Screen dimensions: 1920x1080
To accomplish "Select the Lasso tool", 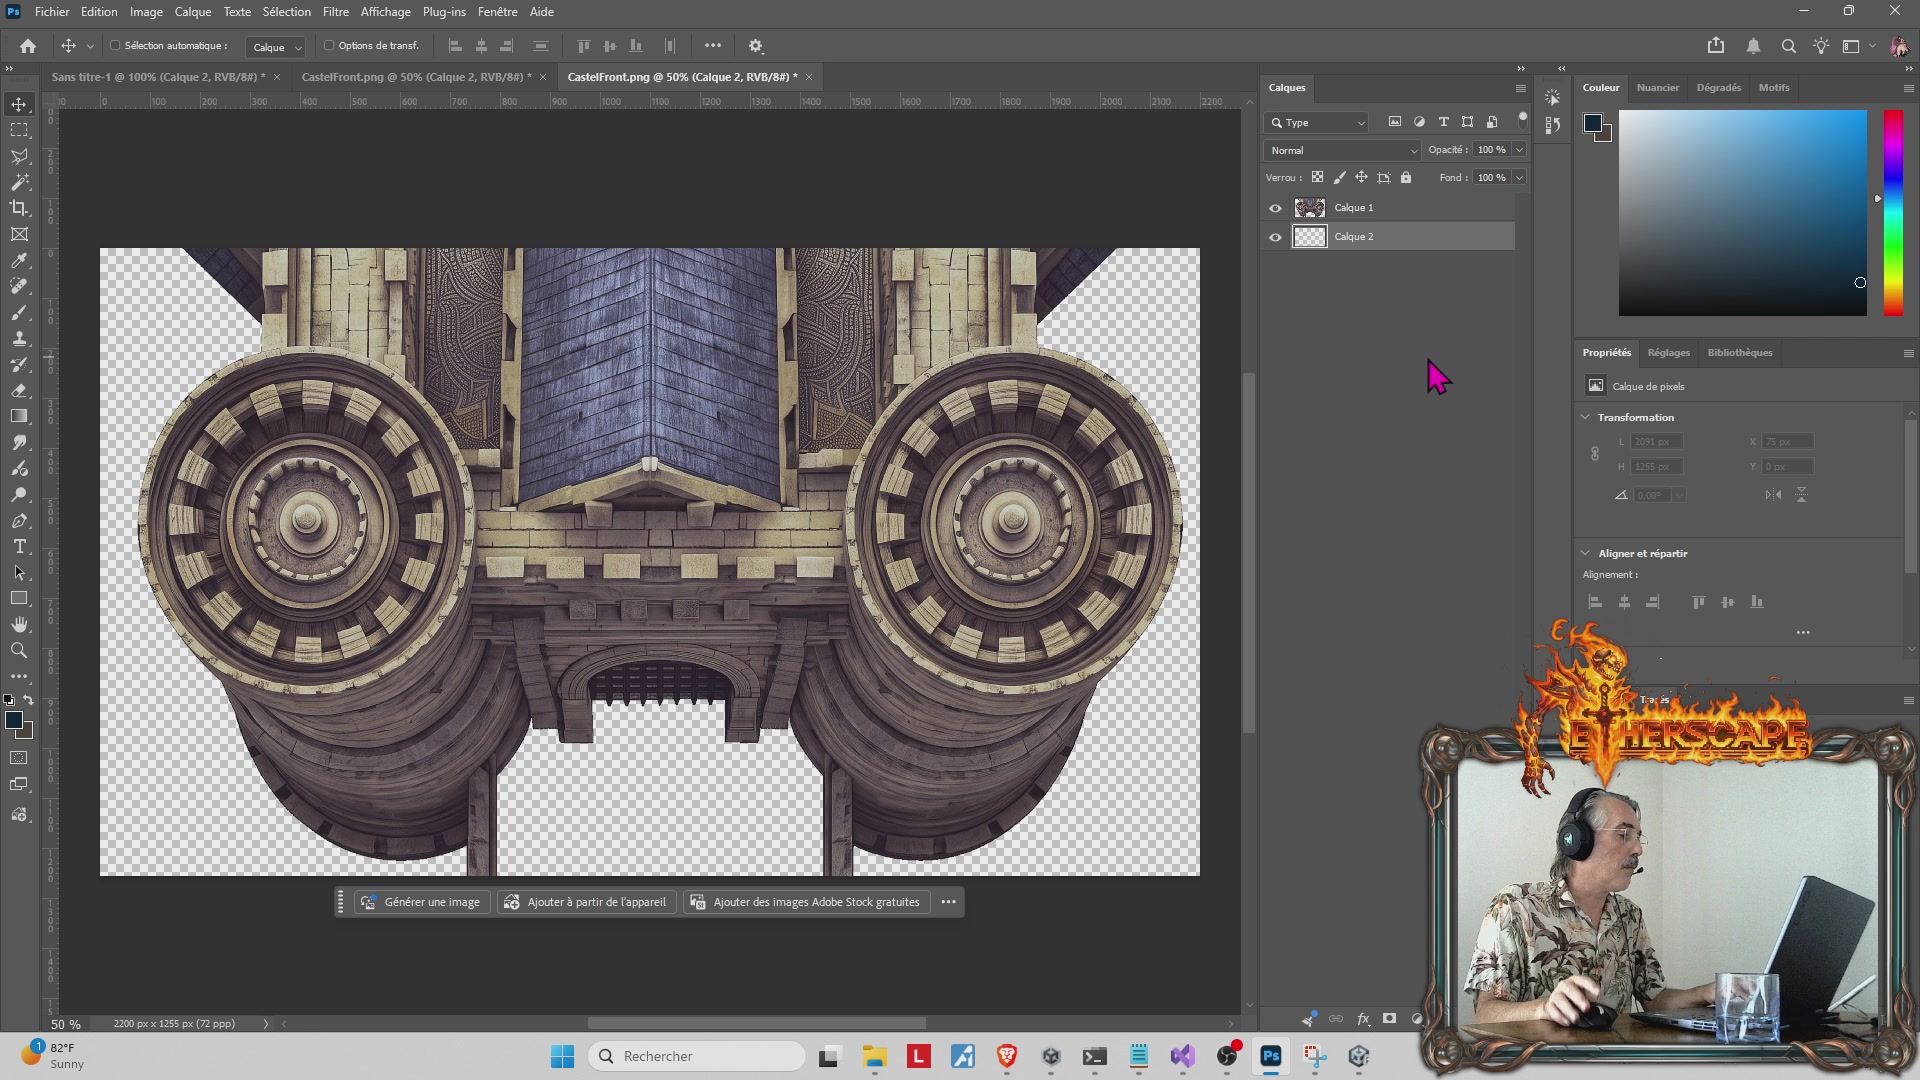I will (x=19, y=156).
